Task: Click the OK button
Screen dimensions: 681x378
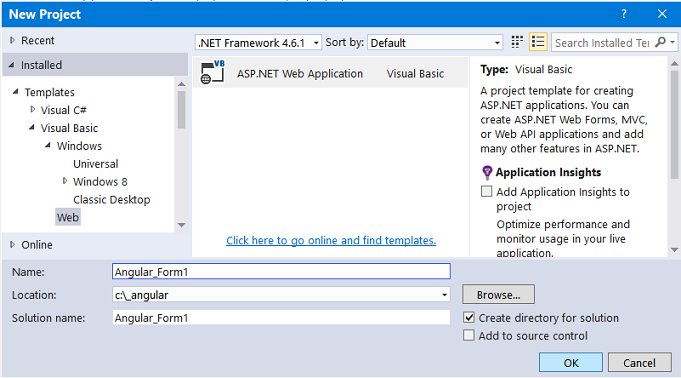Action: [571, 362]
